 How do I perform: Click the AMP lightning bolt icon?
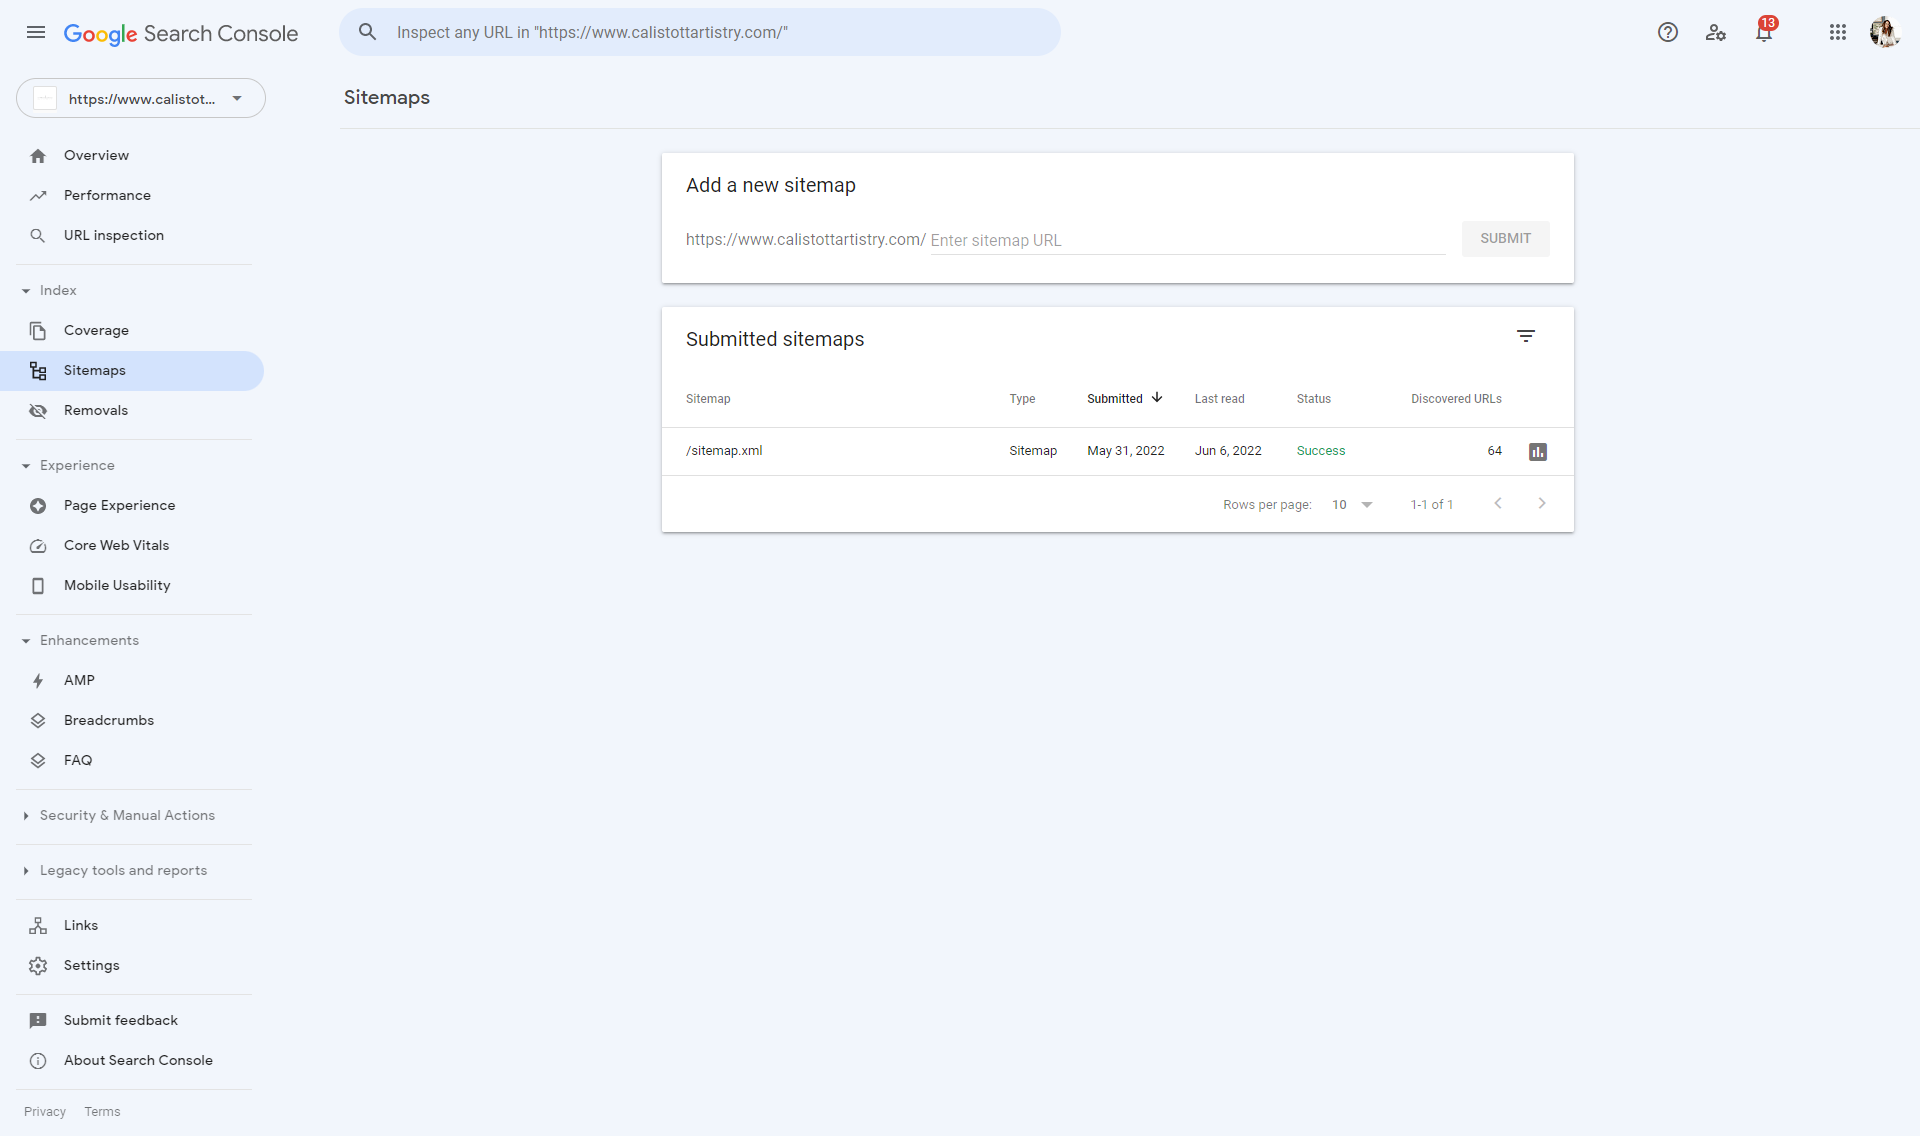[38, 681]
